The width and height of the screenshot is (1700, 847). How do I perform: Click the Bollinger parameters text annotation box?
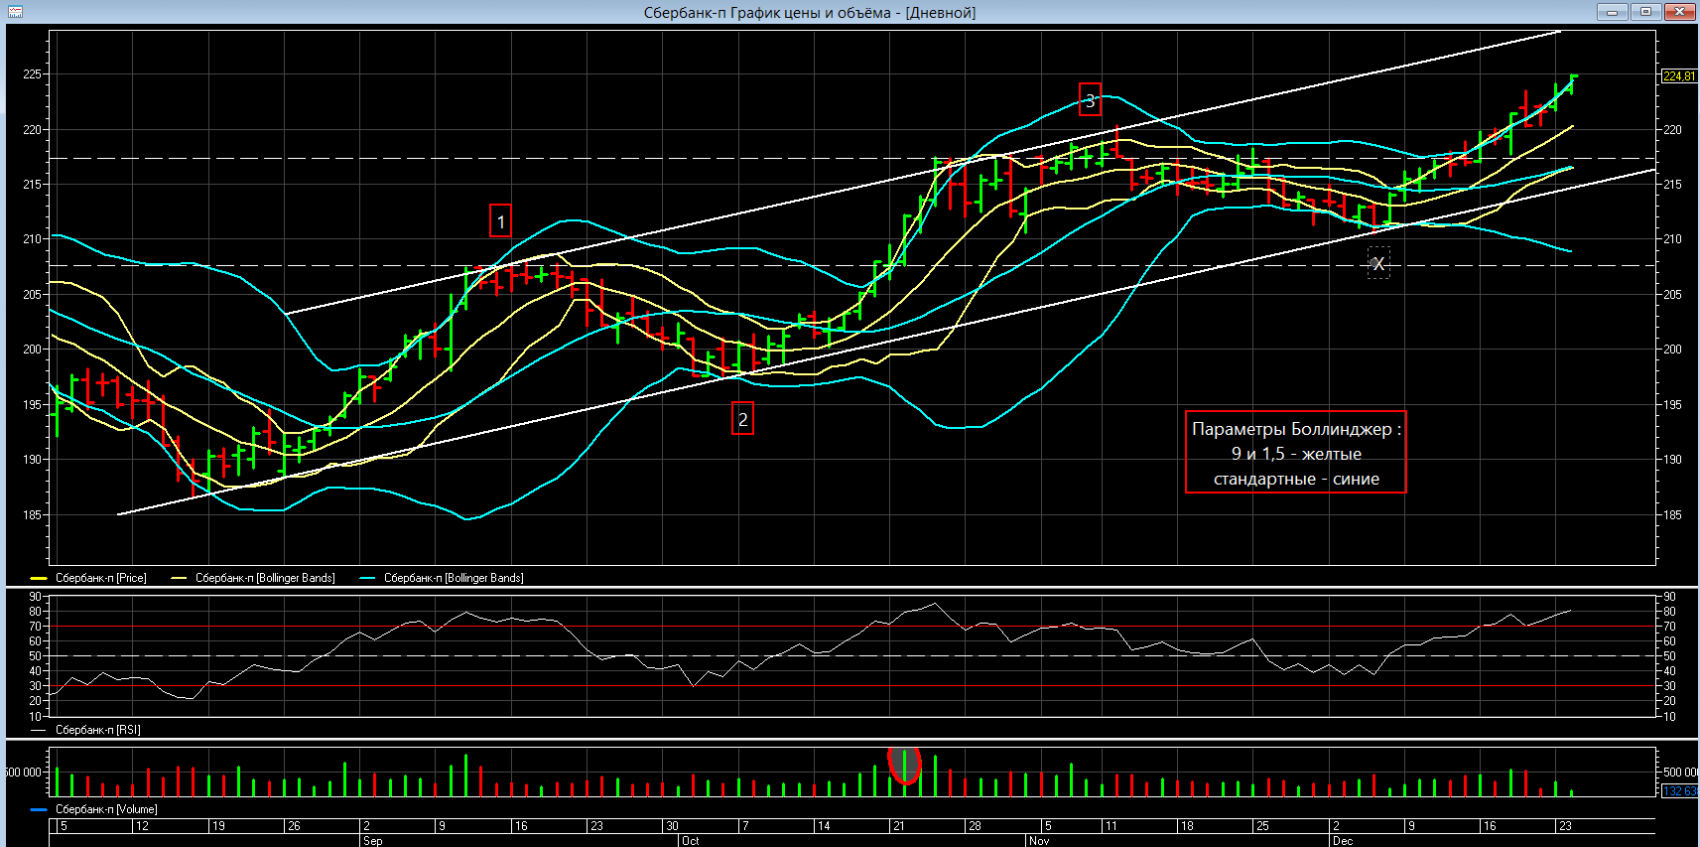coord(1295,453)
